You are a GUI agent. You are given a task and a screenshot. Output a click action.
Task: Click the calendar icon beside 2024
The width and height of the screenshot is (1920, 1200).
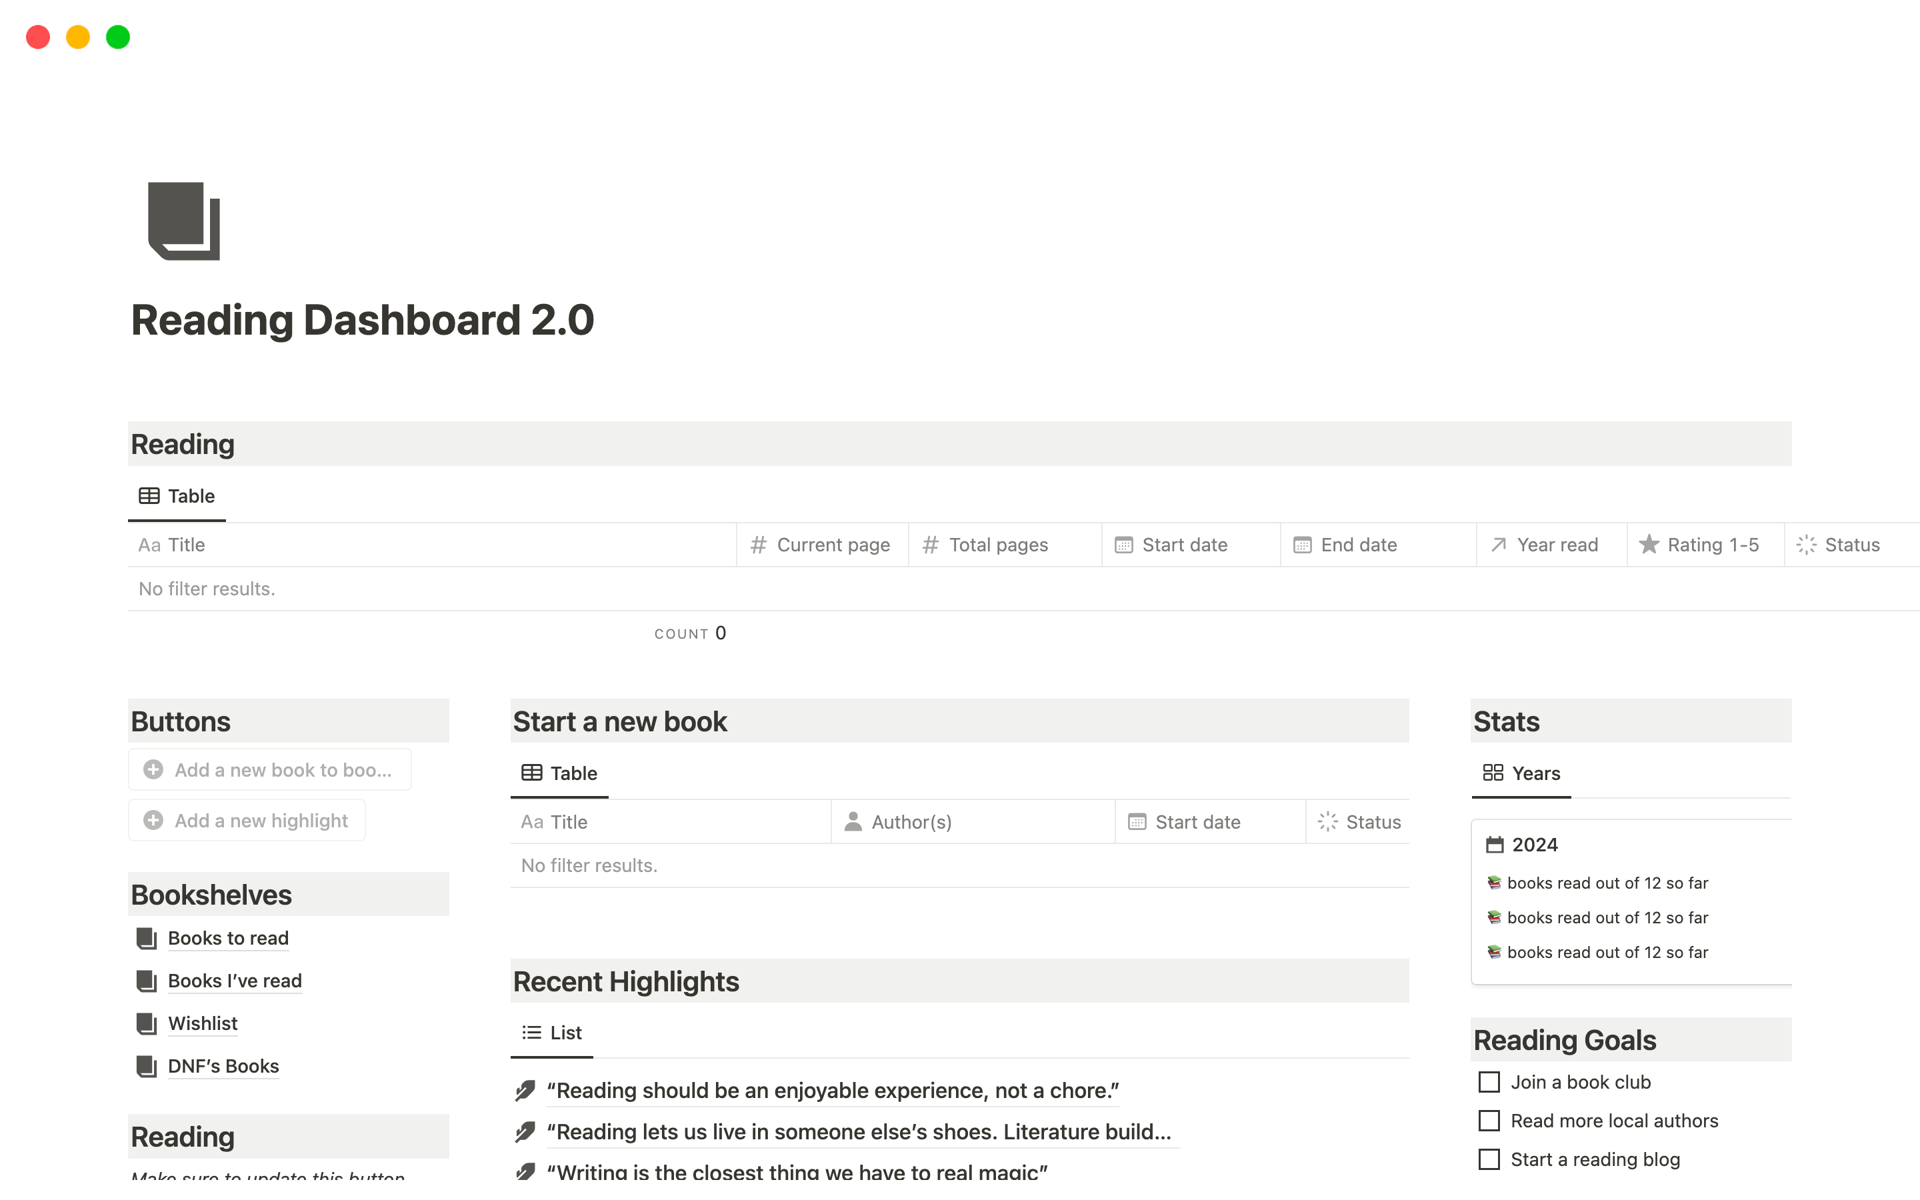(1494, 845)
